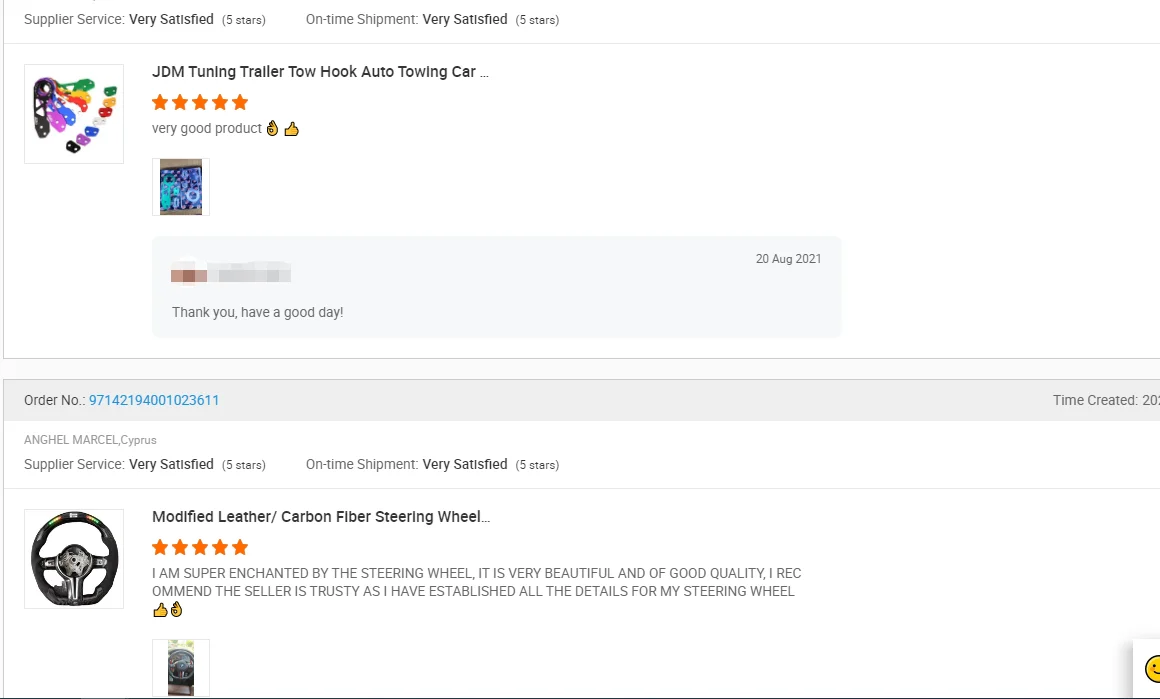This screenshot has width=1160, height=699.
Task: Click the thumbs up emoji after 'very good product'
Action: (292, 129)
